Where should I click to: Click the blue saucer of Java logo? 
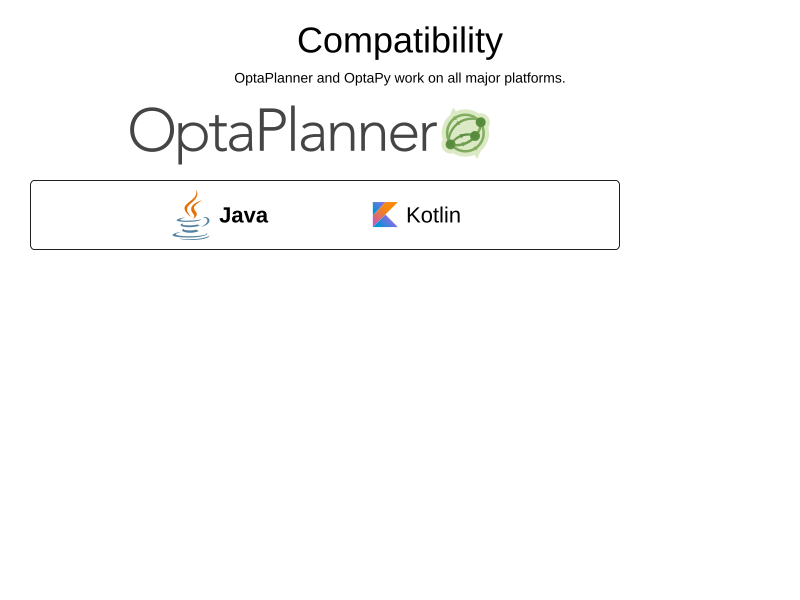pyautogui.click(x=190, y=236)
